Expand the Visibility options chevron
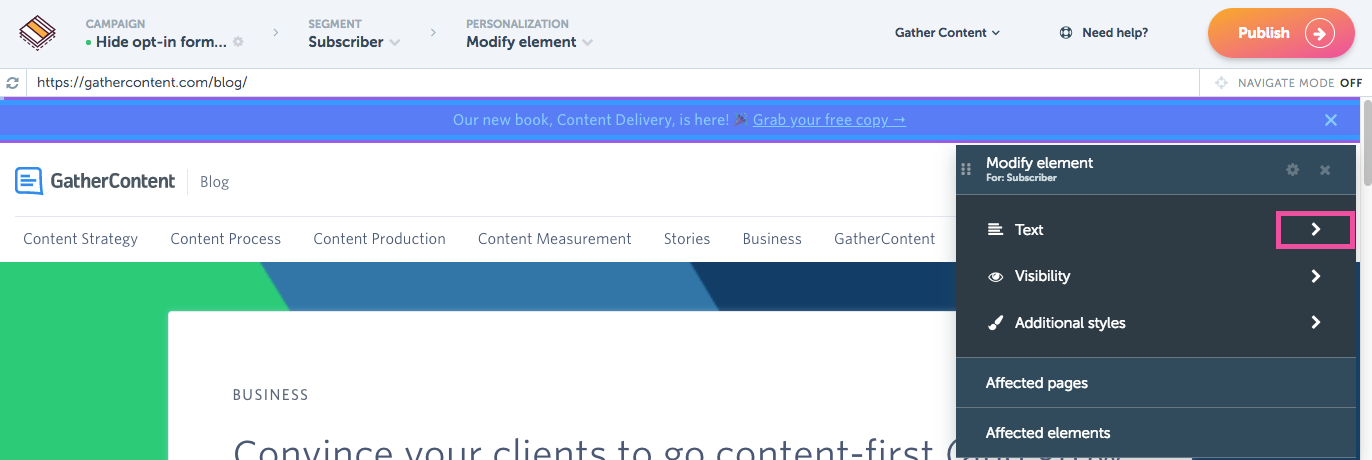Screen dimensions: 1372x460 click(1316, 276)
